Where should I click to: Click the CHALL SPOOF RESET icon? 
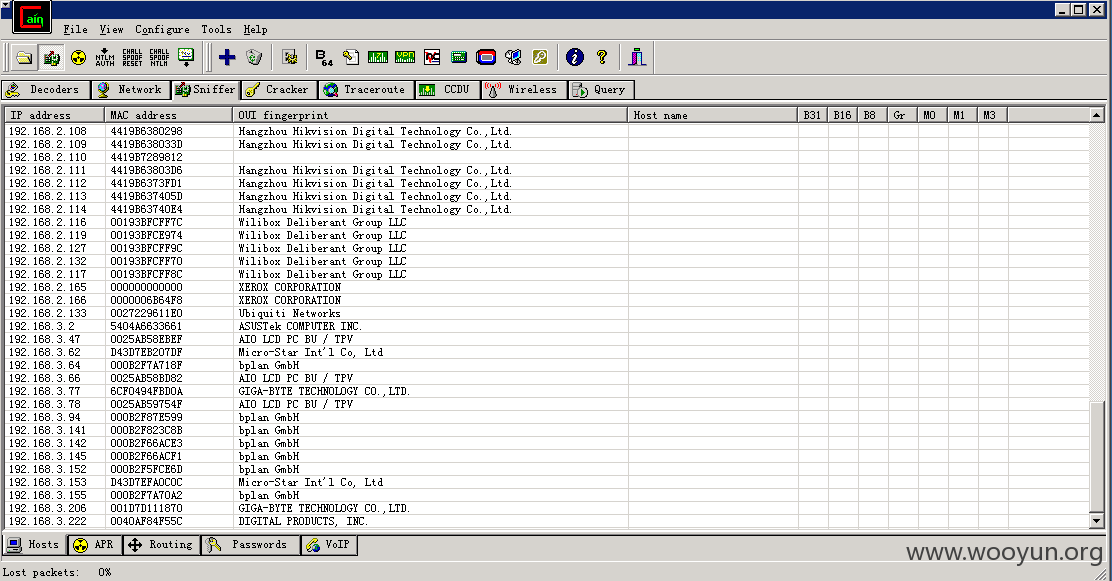132,57
